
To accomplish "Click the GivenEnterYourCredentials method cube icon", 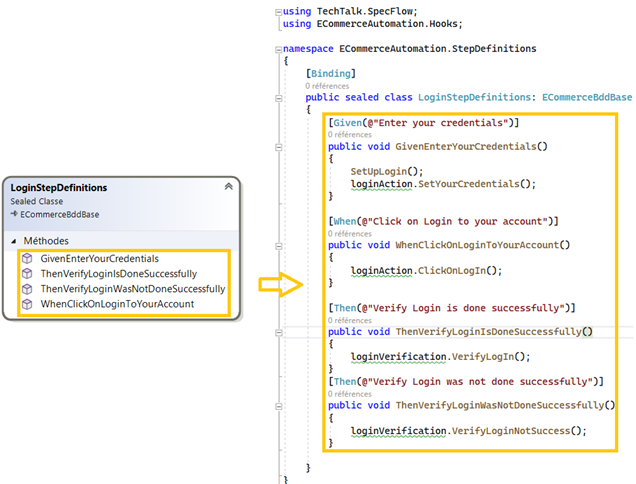I will click(27, 259).
